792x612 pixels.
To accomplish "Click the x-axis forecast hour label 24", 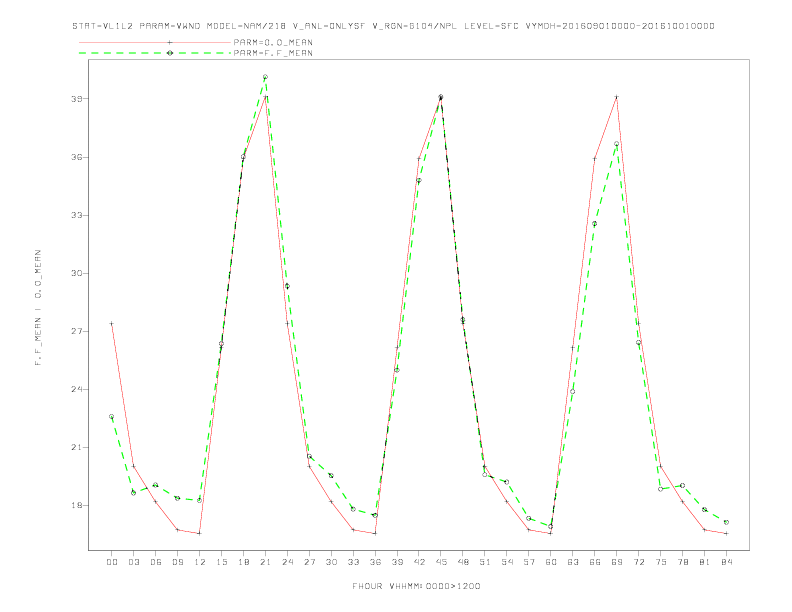I will (287, 562).
